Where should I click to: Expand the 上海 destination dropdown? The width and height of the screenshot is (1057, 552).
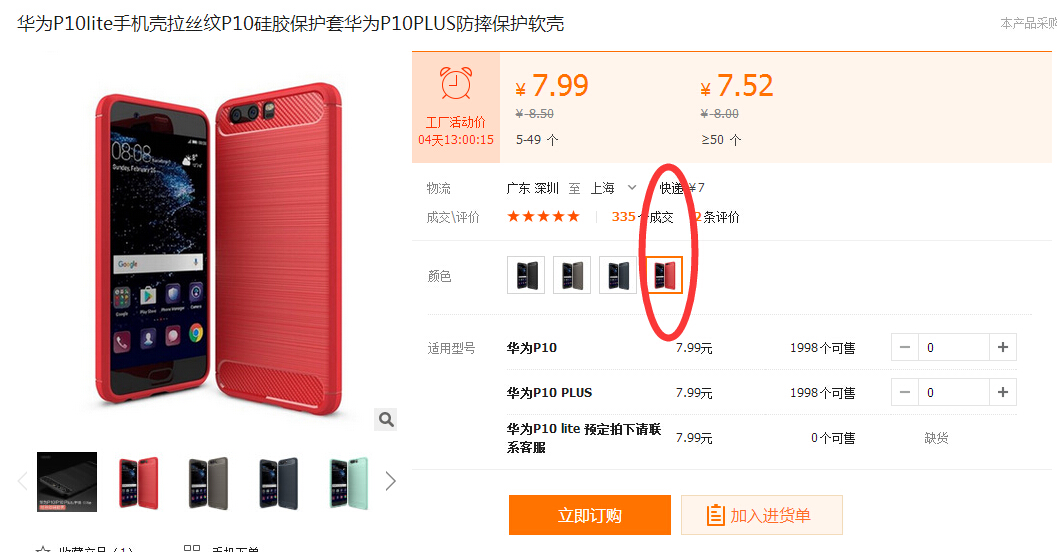click(x=632, y=187)
